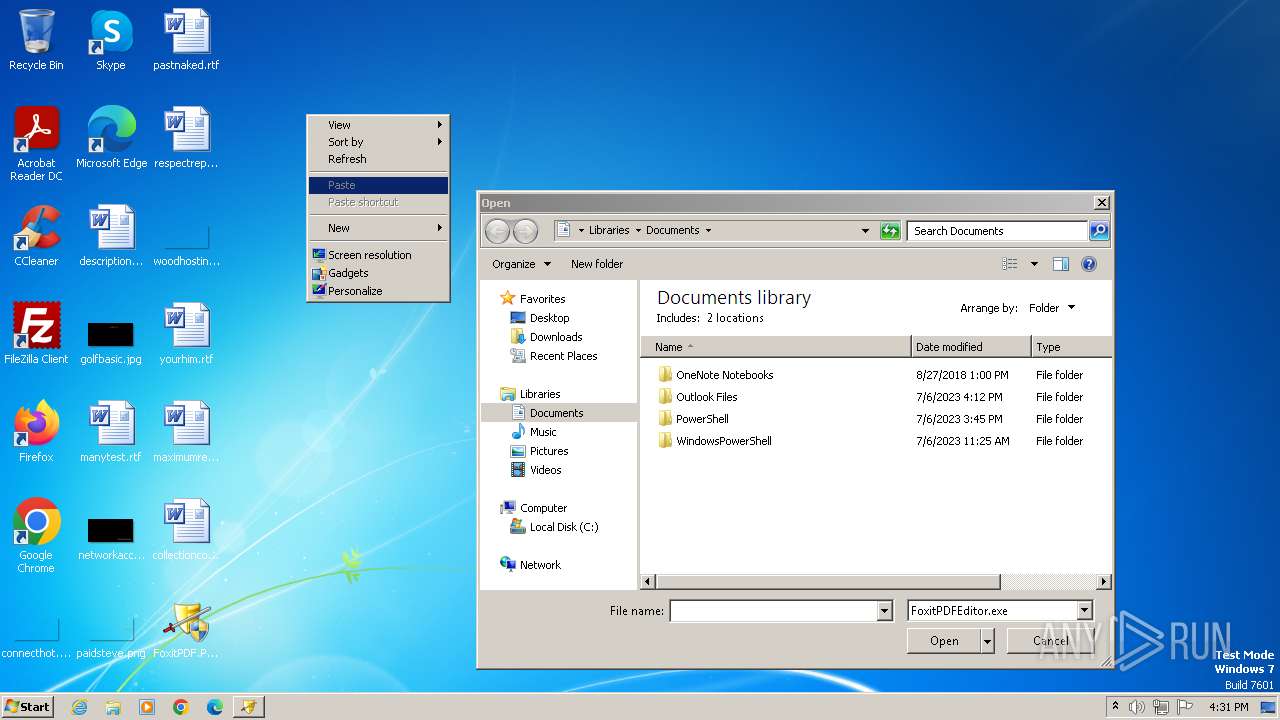Image resolution: width=1280 pixels, height=720 pixels.
Task: Open the Arrange by Folder dropdown
Action: point(1052,308)
